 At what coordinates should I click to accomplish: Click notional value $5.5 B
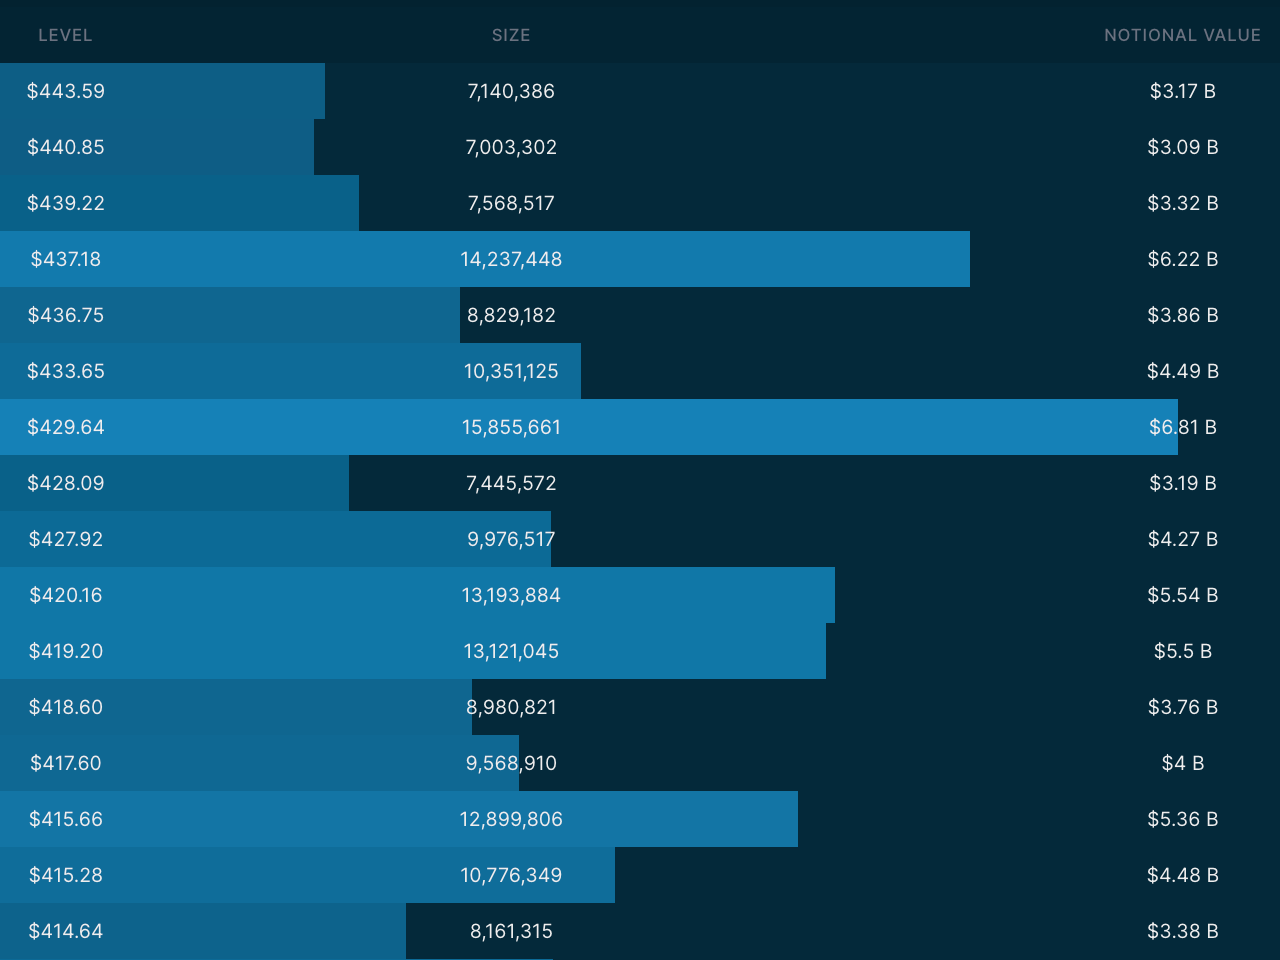point(1183,651)
